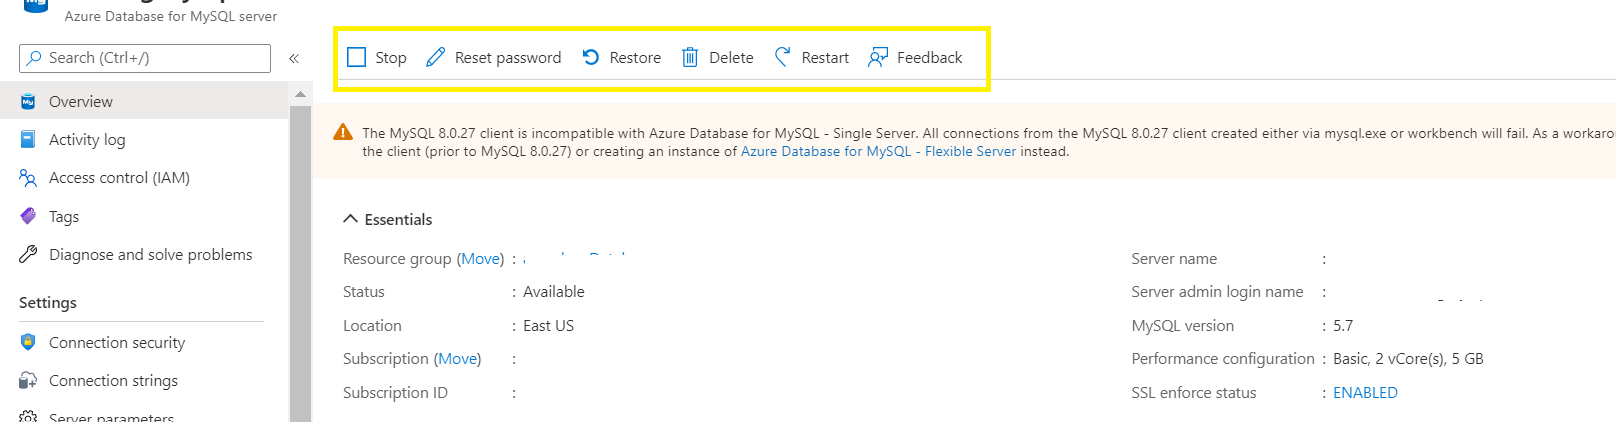Viewport: 1616px width, 442px height.
Task: Click the sidebar vertical scrollbar thumb
Action: 300,262
